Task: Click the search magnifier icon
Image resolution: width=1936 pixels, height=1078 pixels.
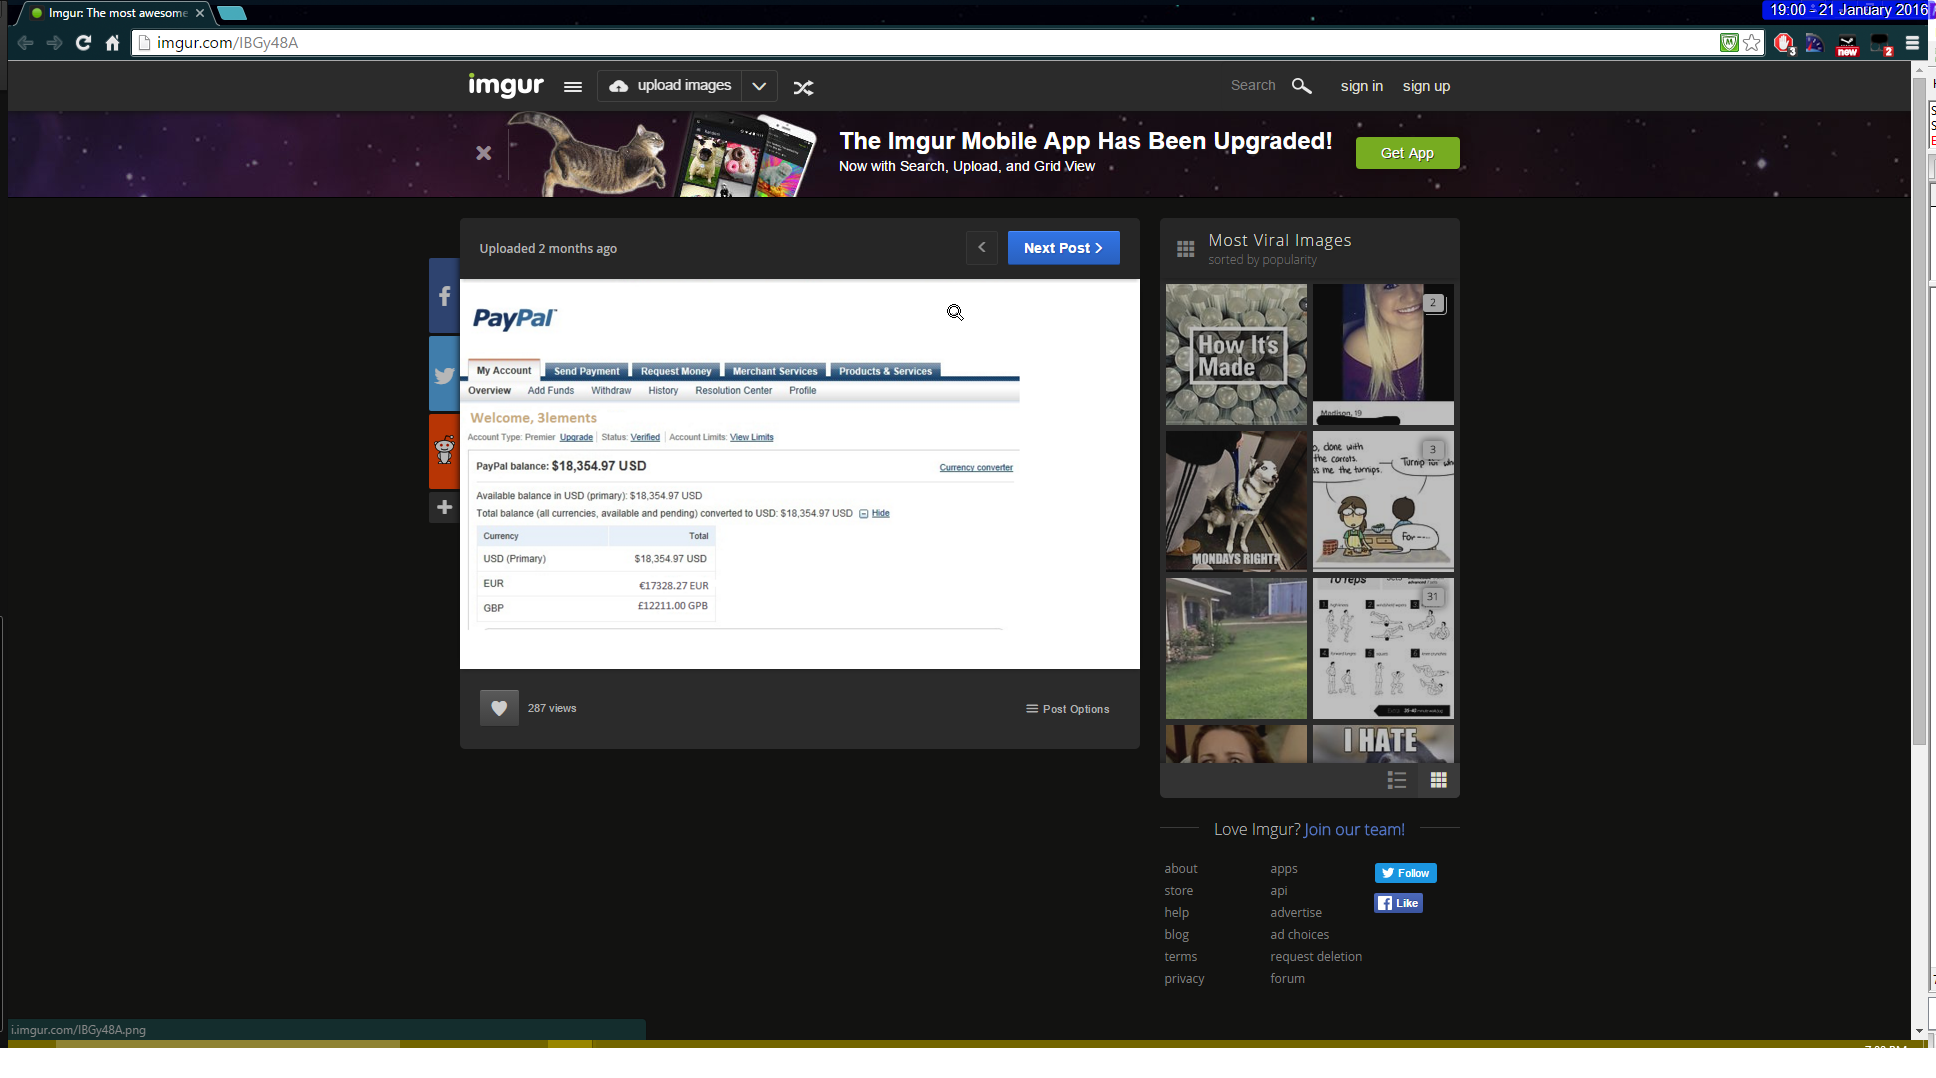Action: point(1301,86)
